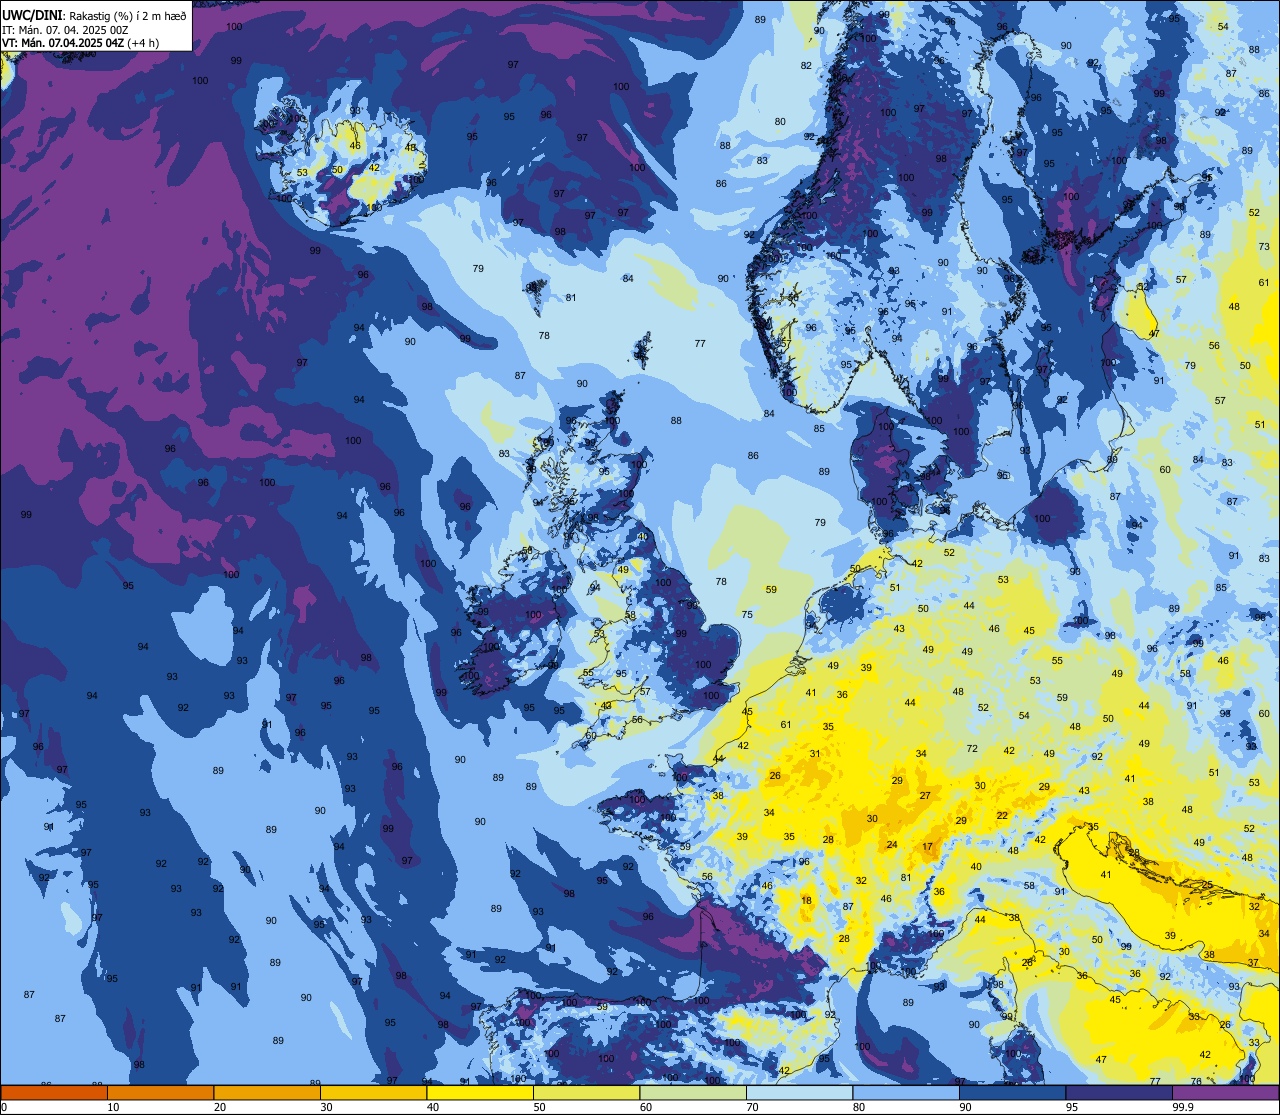Click the '(+4 h)' forecast offset text
The height and width of the screenshot is (1115, 1280).
pos(143,43)
